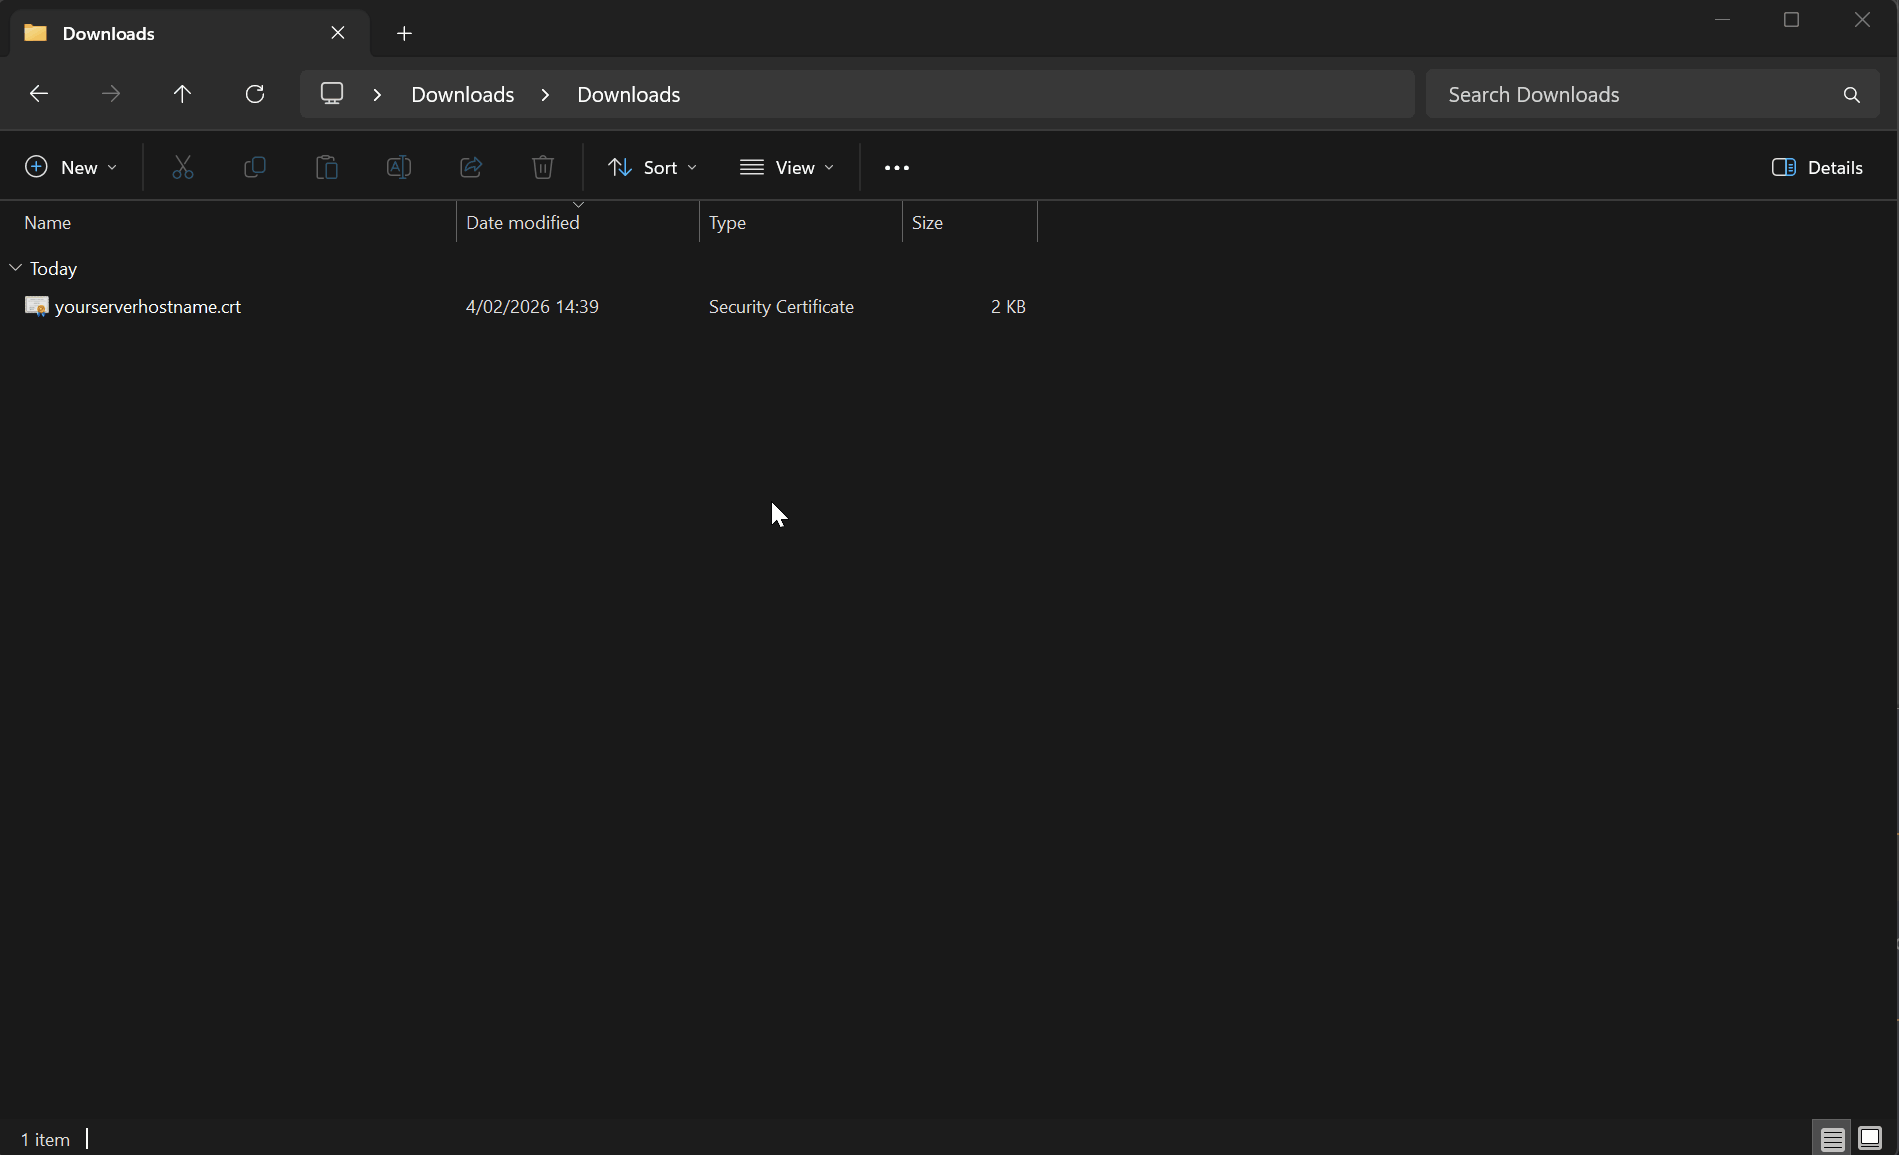Click the Delete trash can icon
The image size is (1899, 1155).
[543, 167]
